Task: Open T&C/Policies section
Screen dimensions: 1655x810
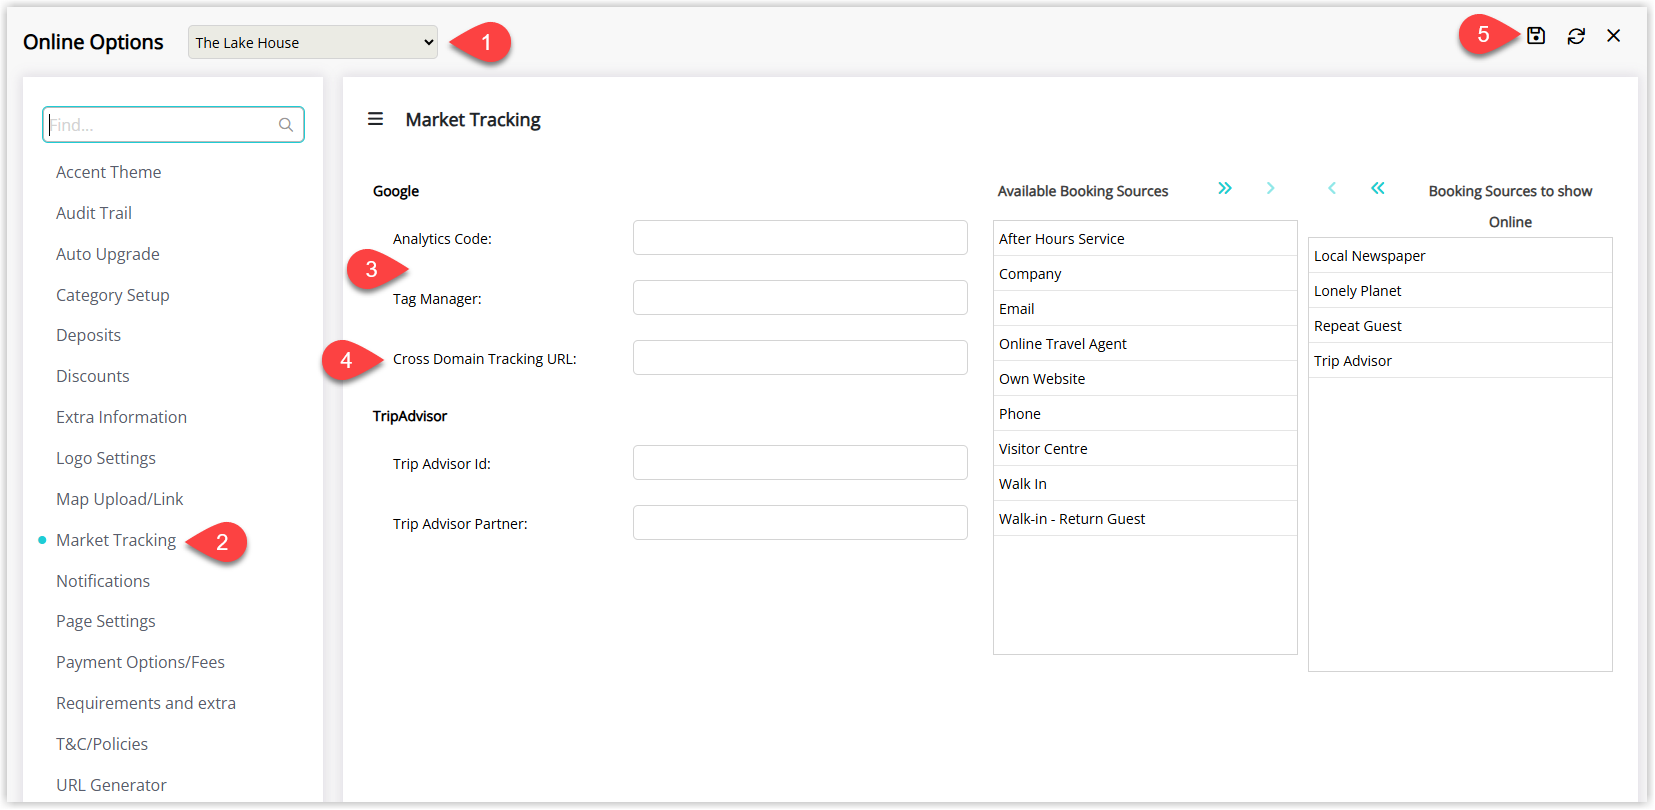Action: click(x=102, y=744)
